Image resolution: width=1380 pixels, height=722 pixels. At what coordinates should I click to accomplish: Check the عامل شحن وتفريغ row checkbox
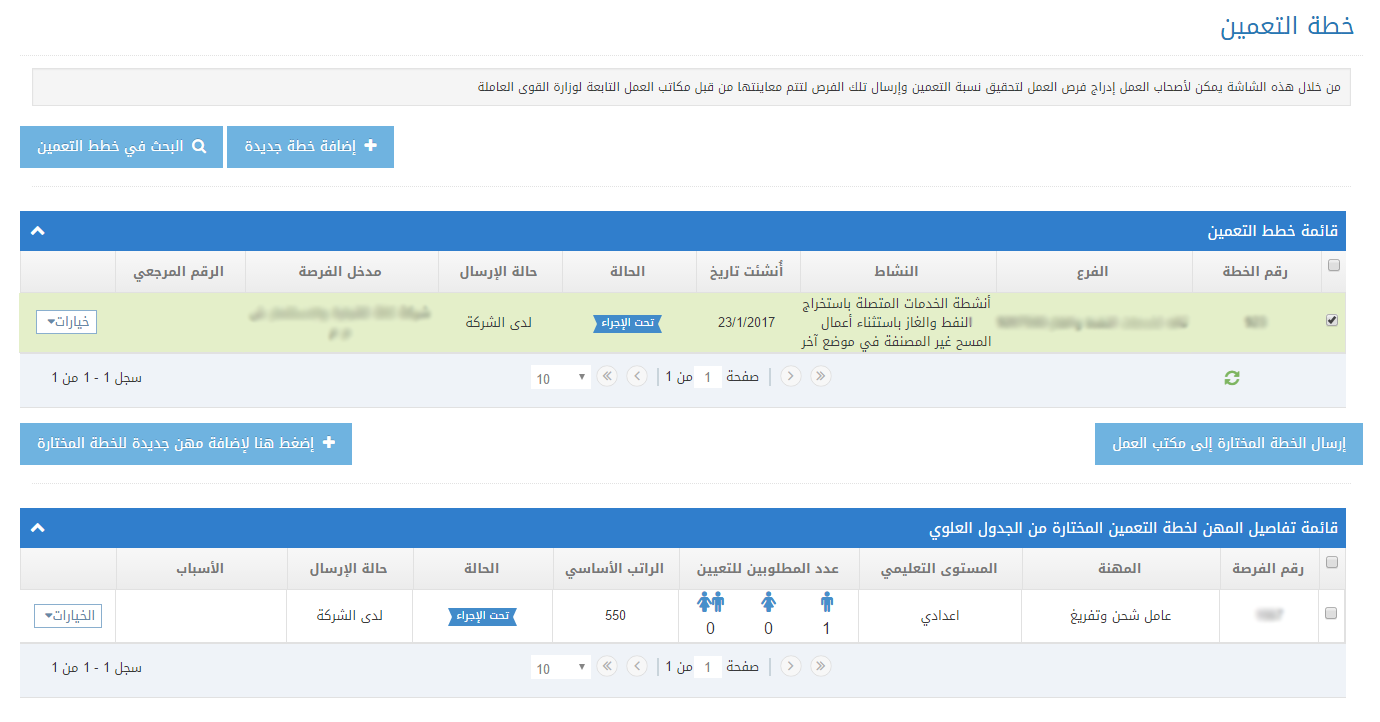click(x=1331, y=614)
